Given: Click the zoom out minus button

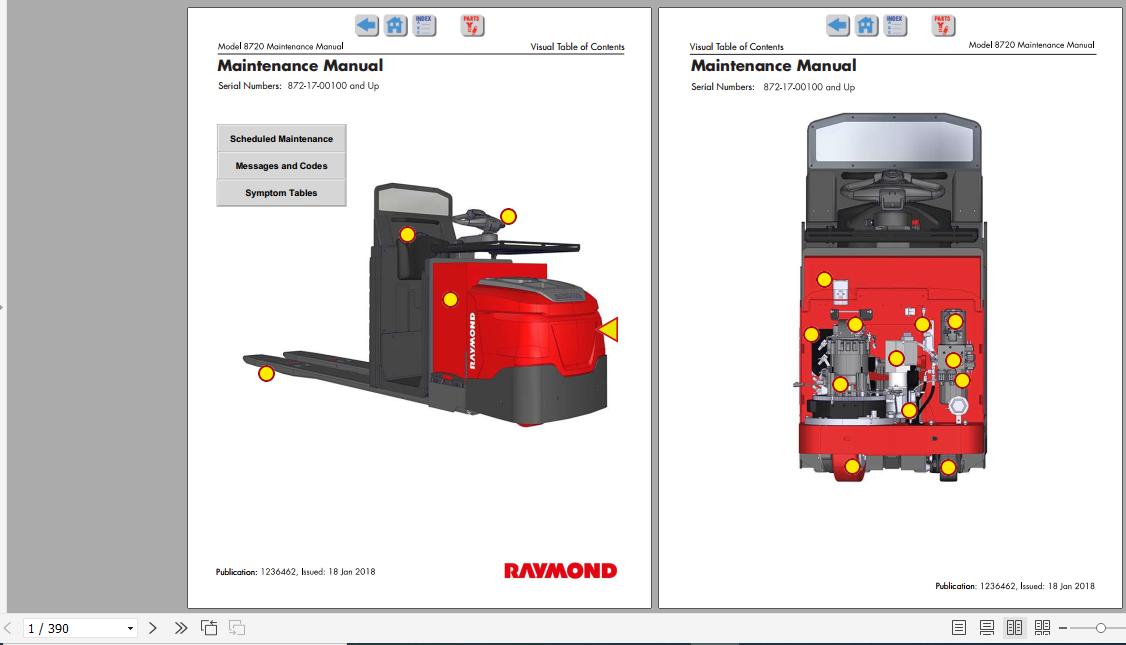Looking at the screenshot, I should [1063, 628].
